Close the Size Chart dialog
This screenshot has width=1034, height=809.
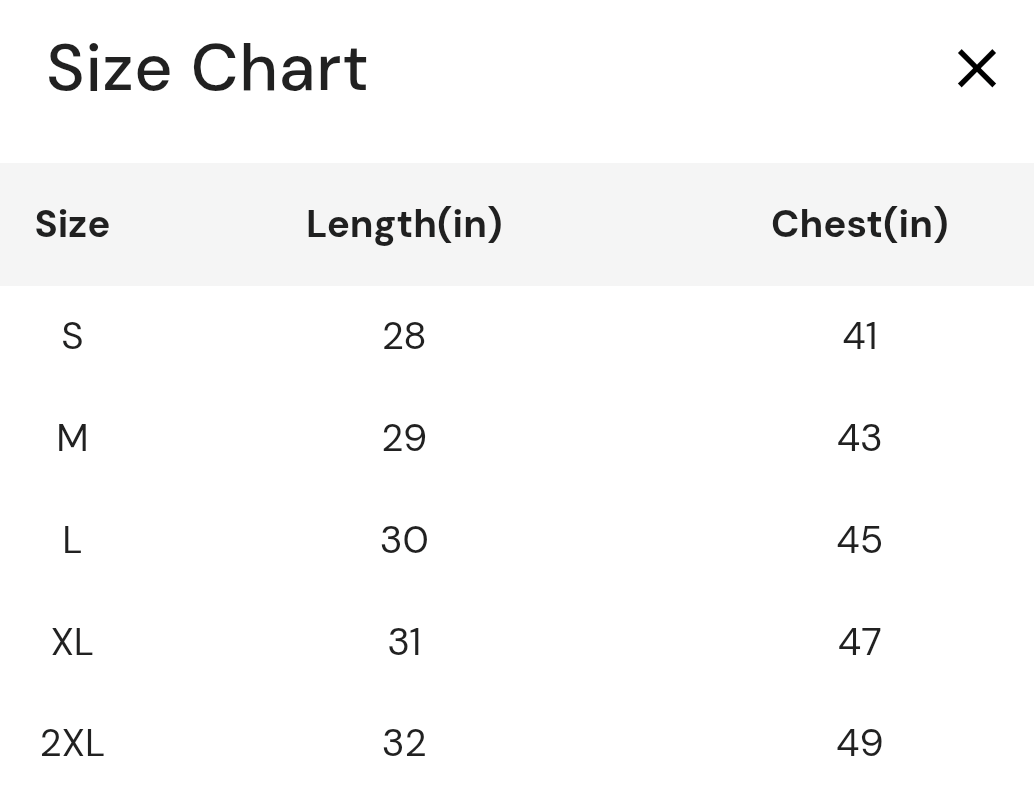tap(977, 69)
